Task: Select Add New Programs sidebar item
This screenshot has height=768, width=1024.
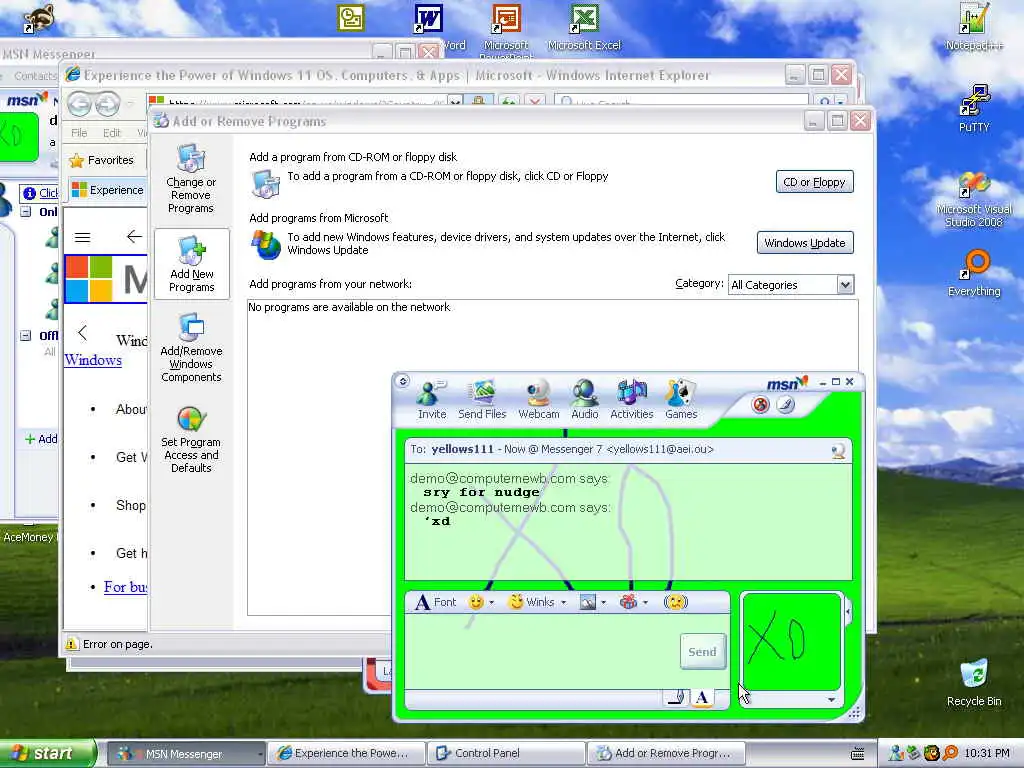Action: (x=191, y=264)
